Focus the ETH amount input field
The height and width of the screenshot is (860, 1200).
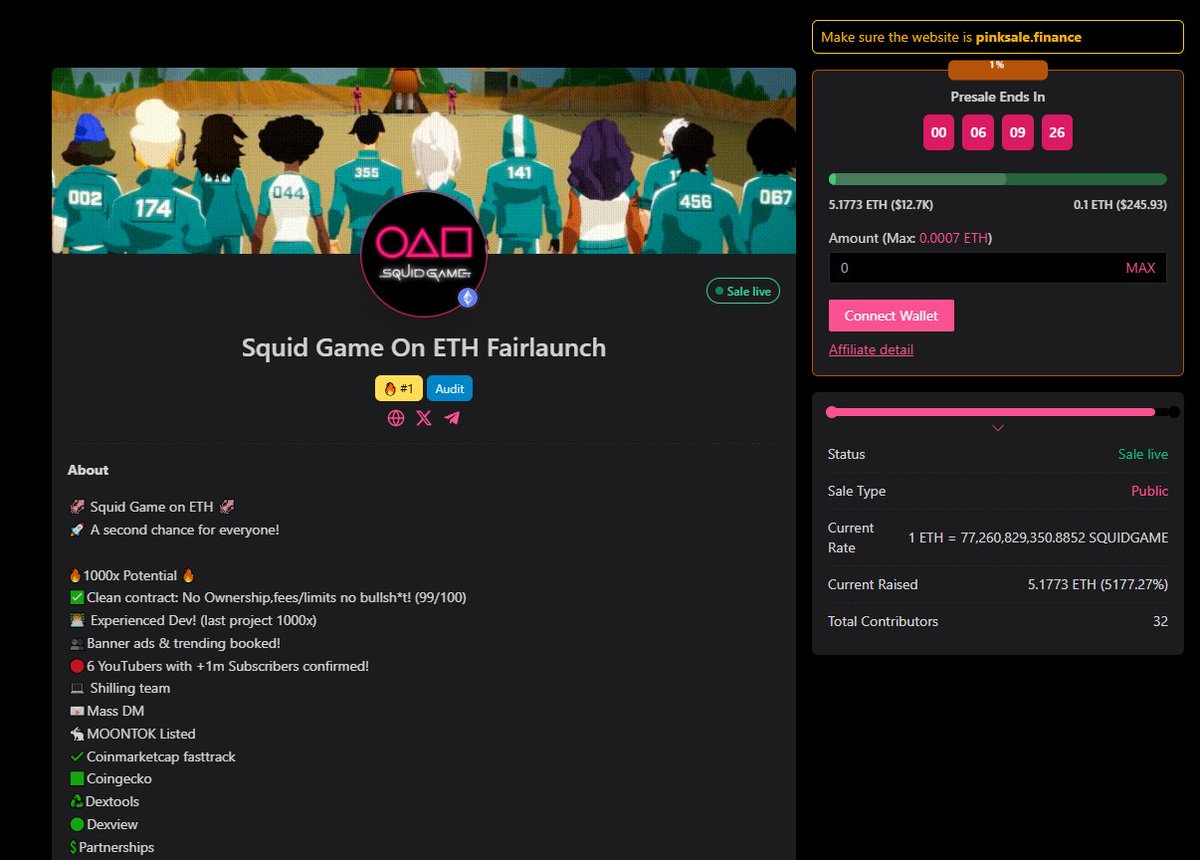(x=997, y=268)
